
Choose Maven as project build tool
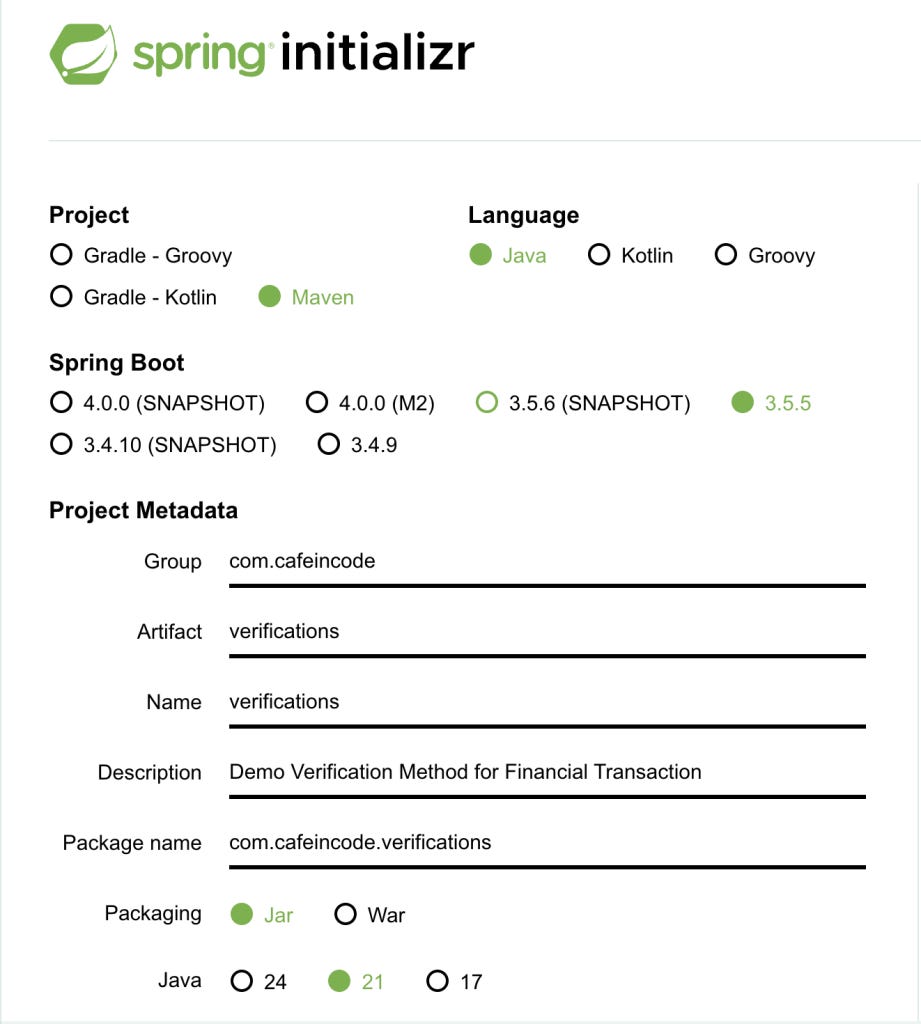(x=306, y=296)
